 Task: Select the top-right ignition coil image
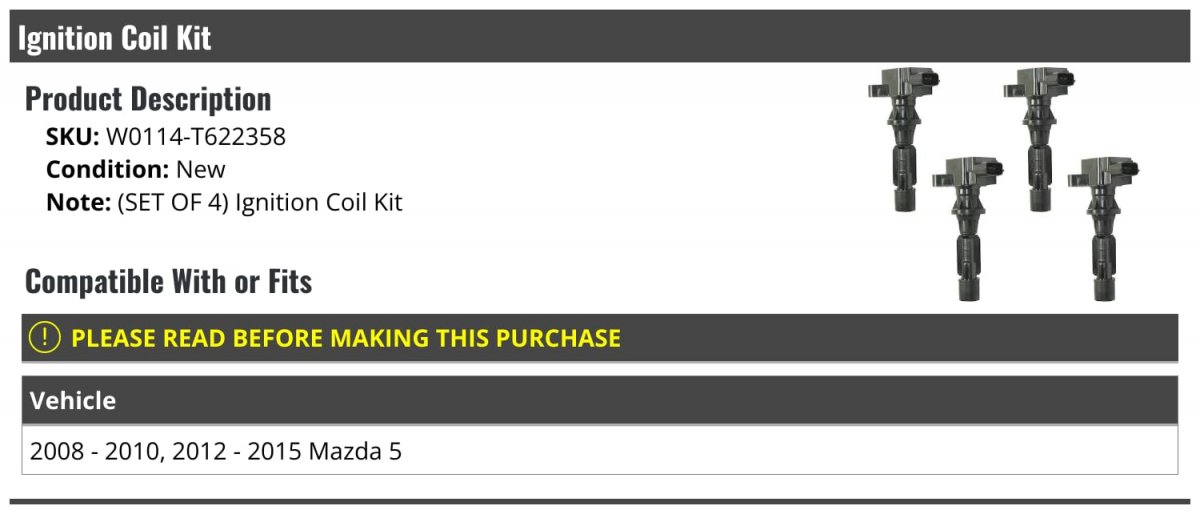[x=1040, y=139]
